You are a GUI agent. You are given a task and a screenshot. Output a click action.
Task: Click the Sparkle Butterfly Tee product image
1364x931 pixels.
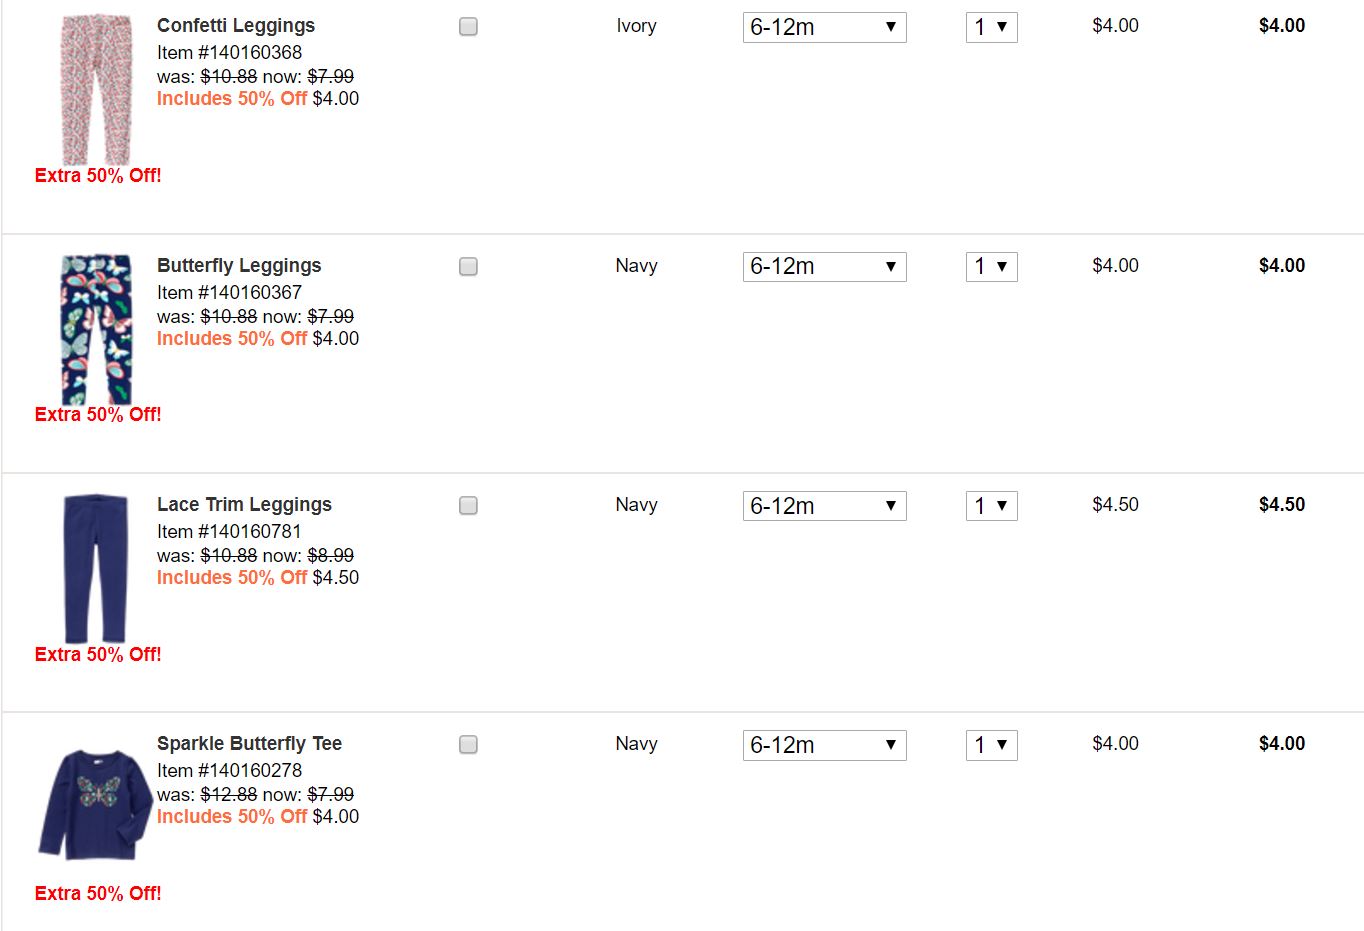[96, 805]
